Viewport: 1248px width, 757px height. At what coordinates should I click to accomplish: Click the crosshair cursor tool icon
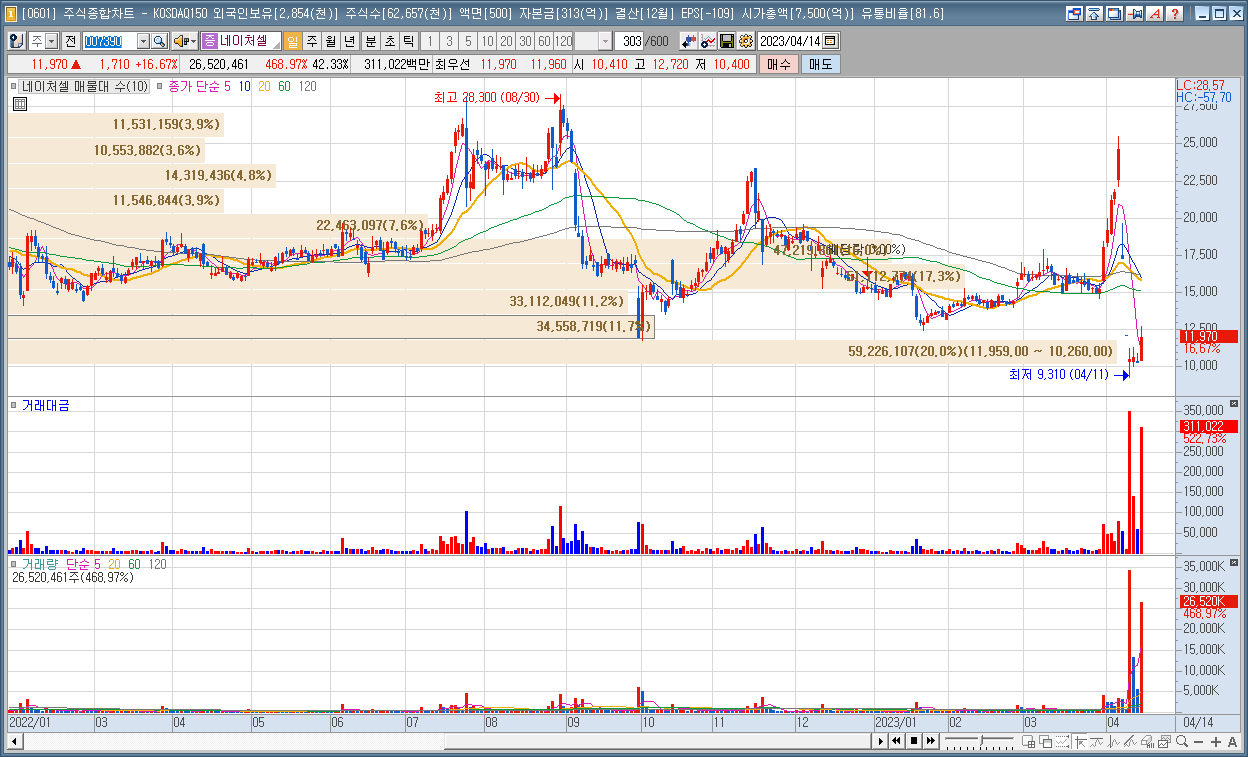pyautogui.click(x=1080, y=741)
